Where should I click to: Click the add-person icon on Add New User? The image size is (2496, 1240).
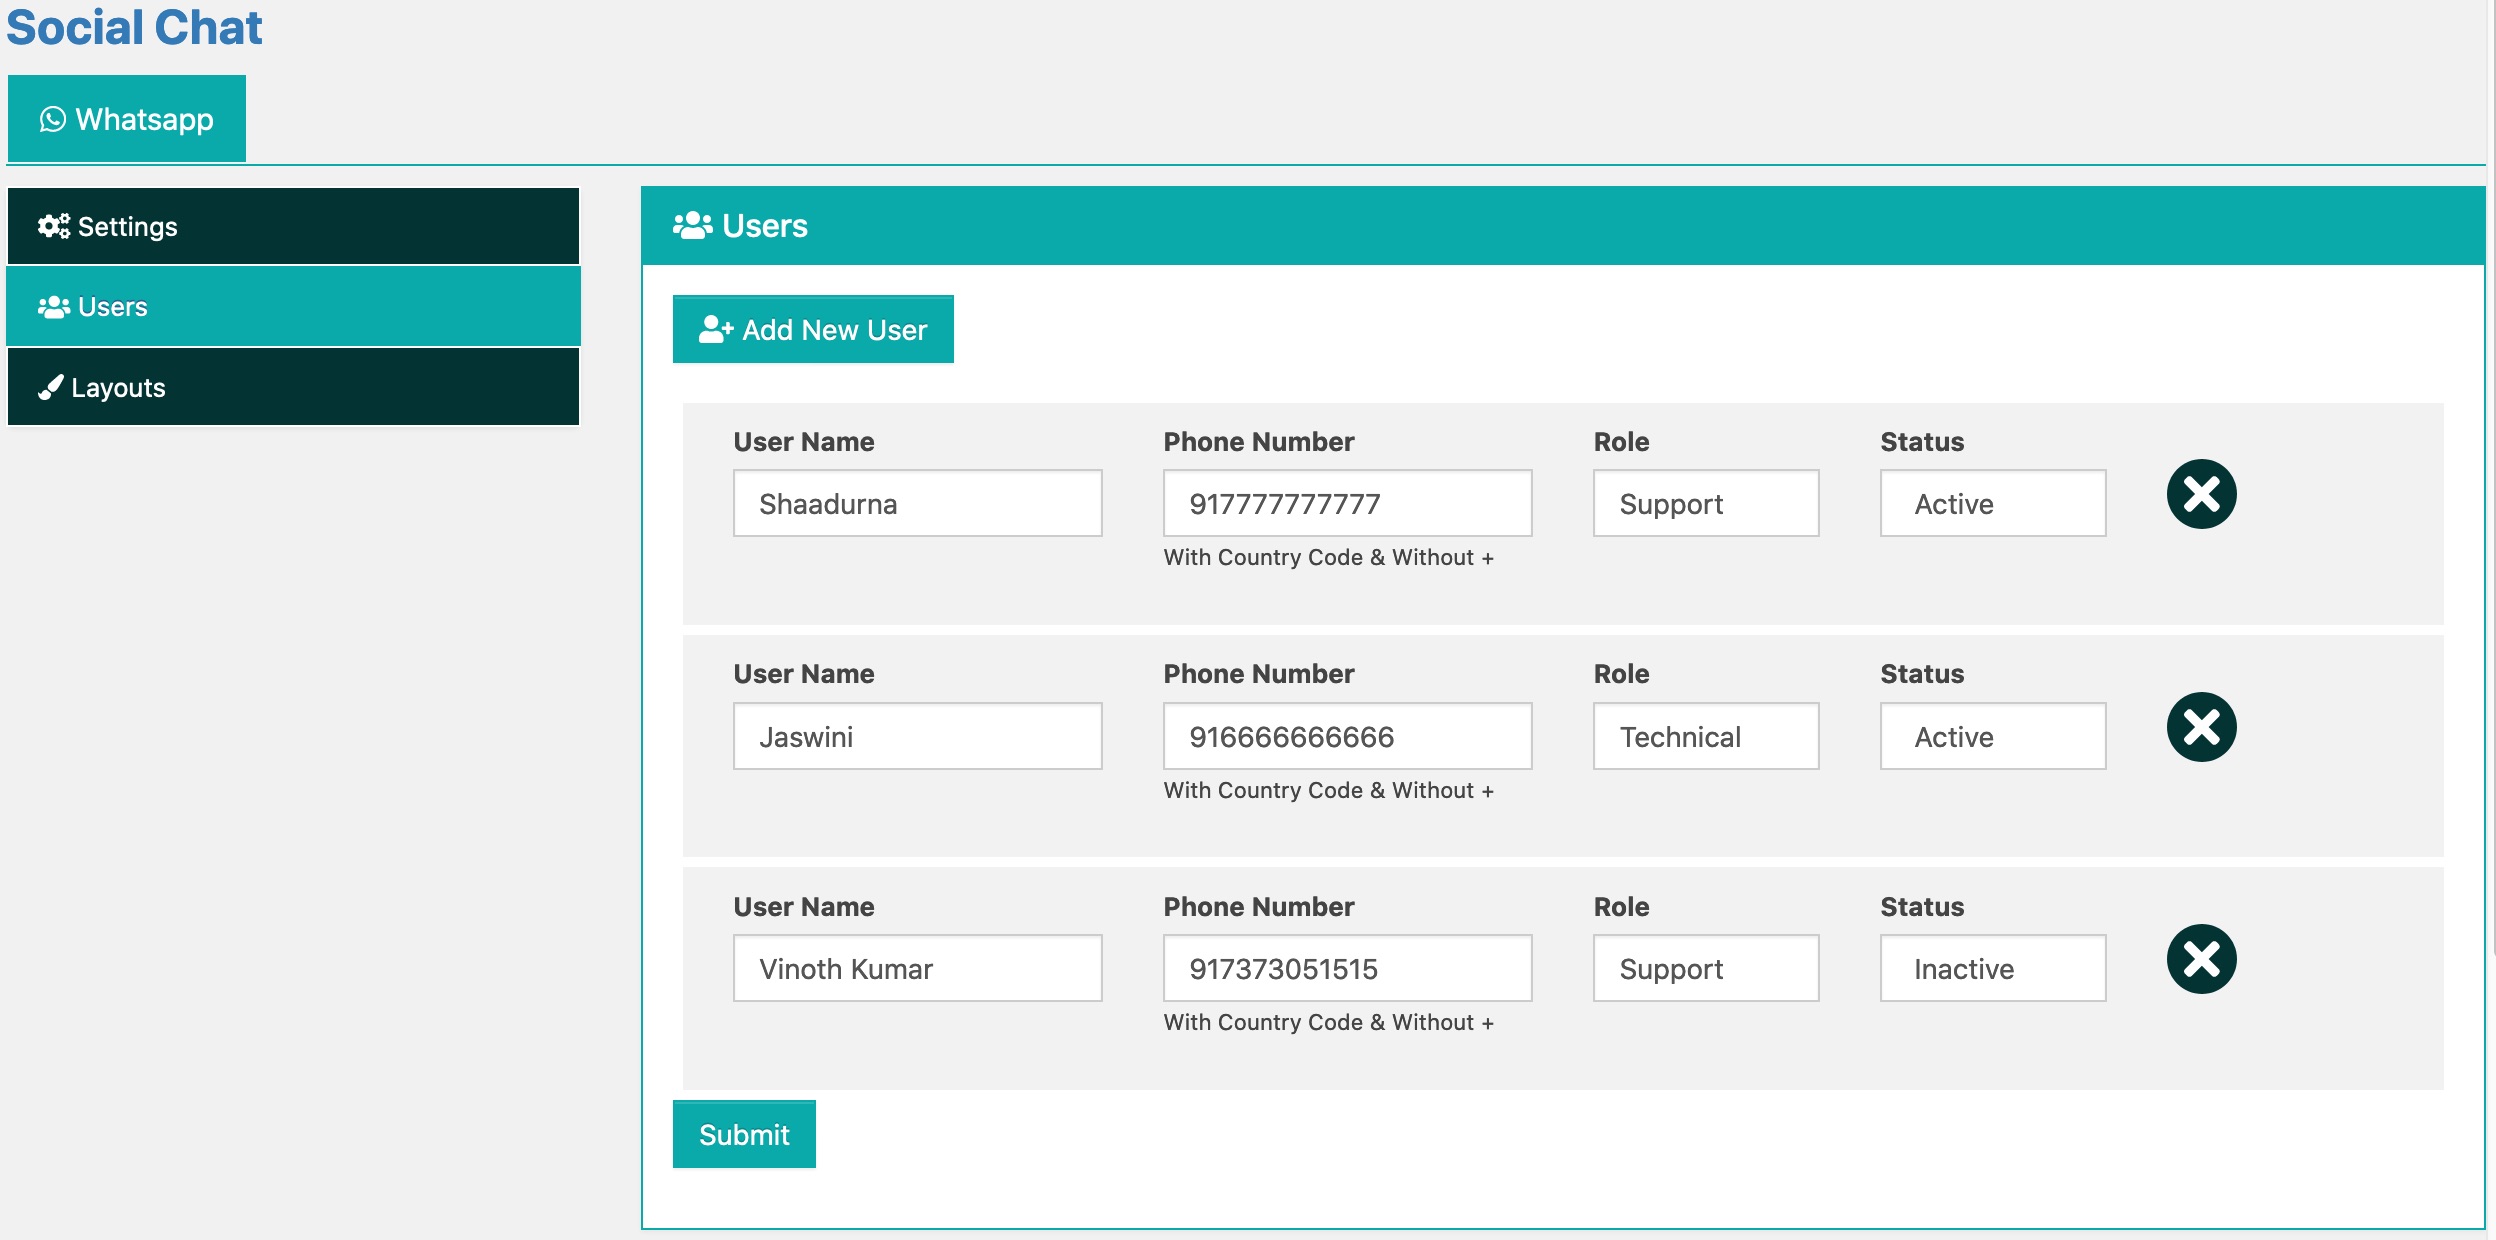pyautogui.click(x=716, y=329)
